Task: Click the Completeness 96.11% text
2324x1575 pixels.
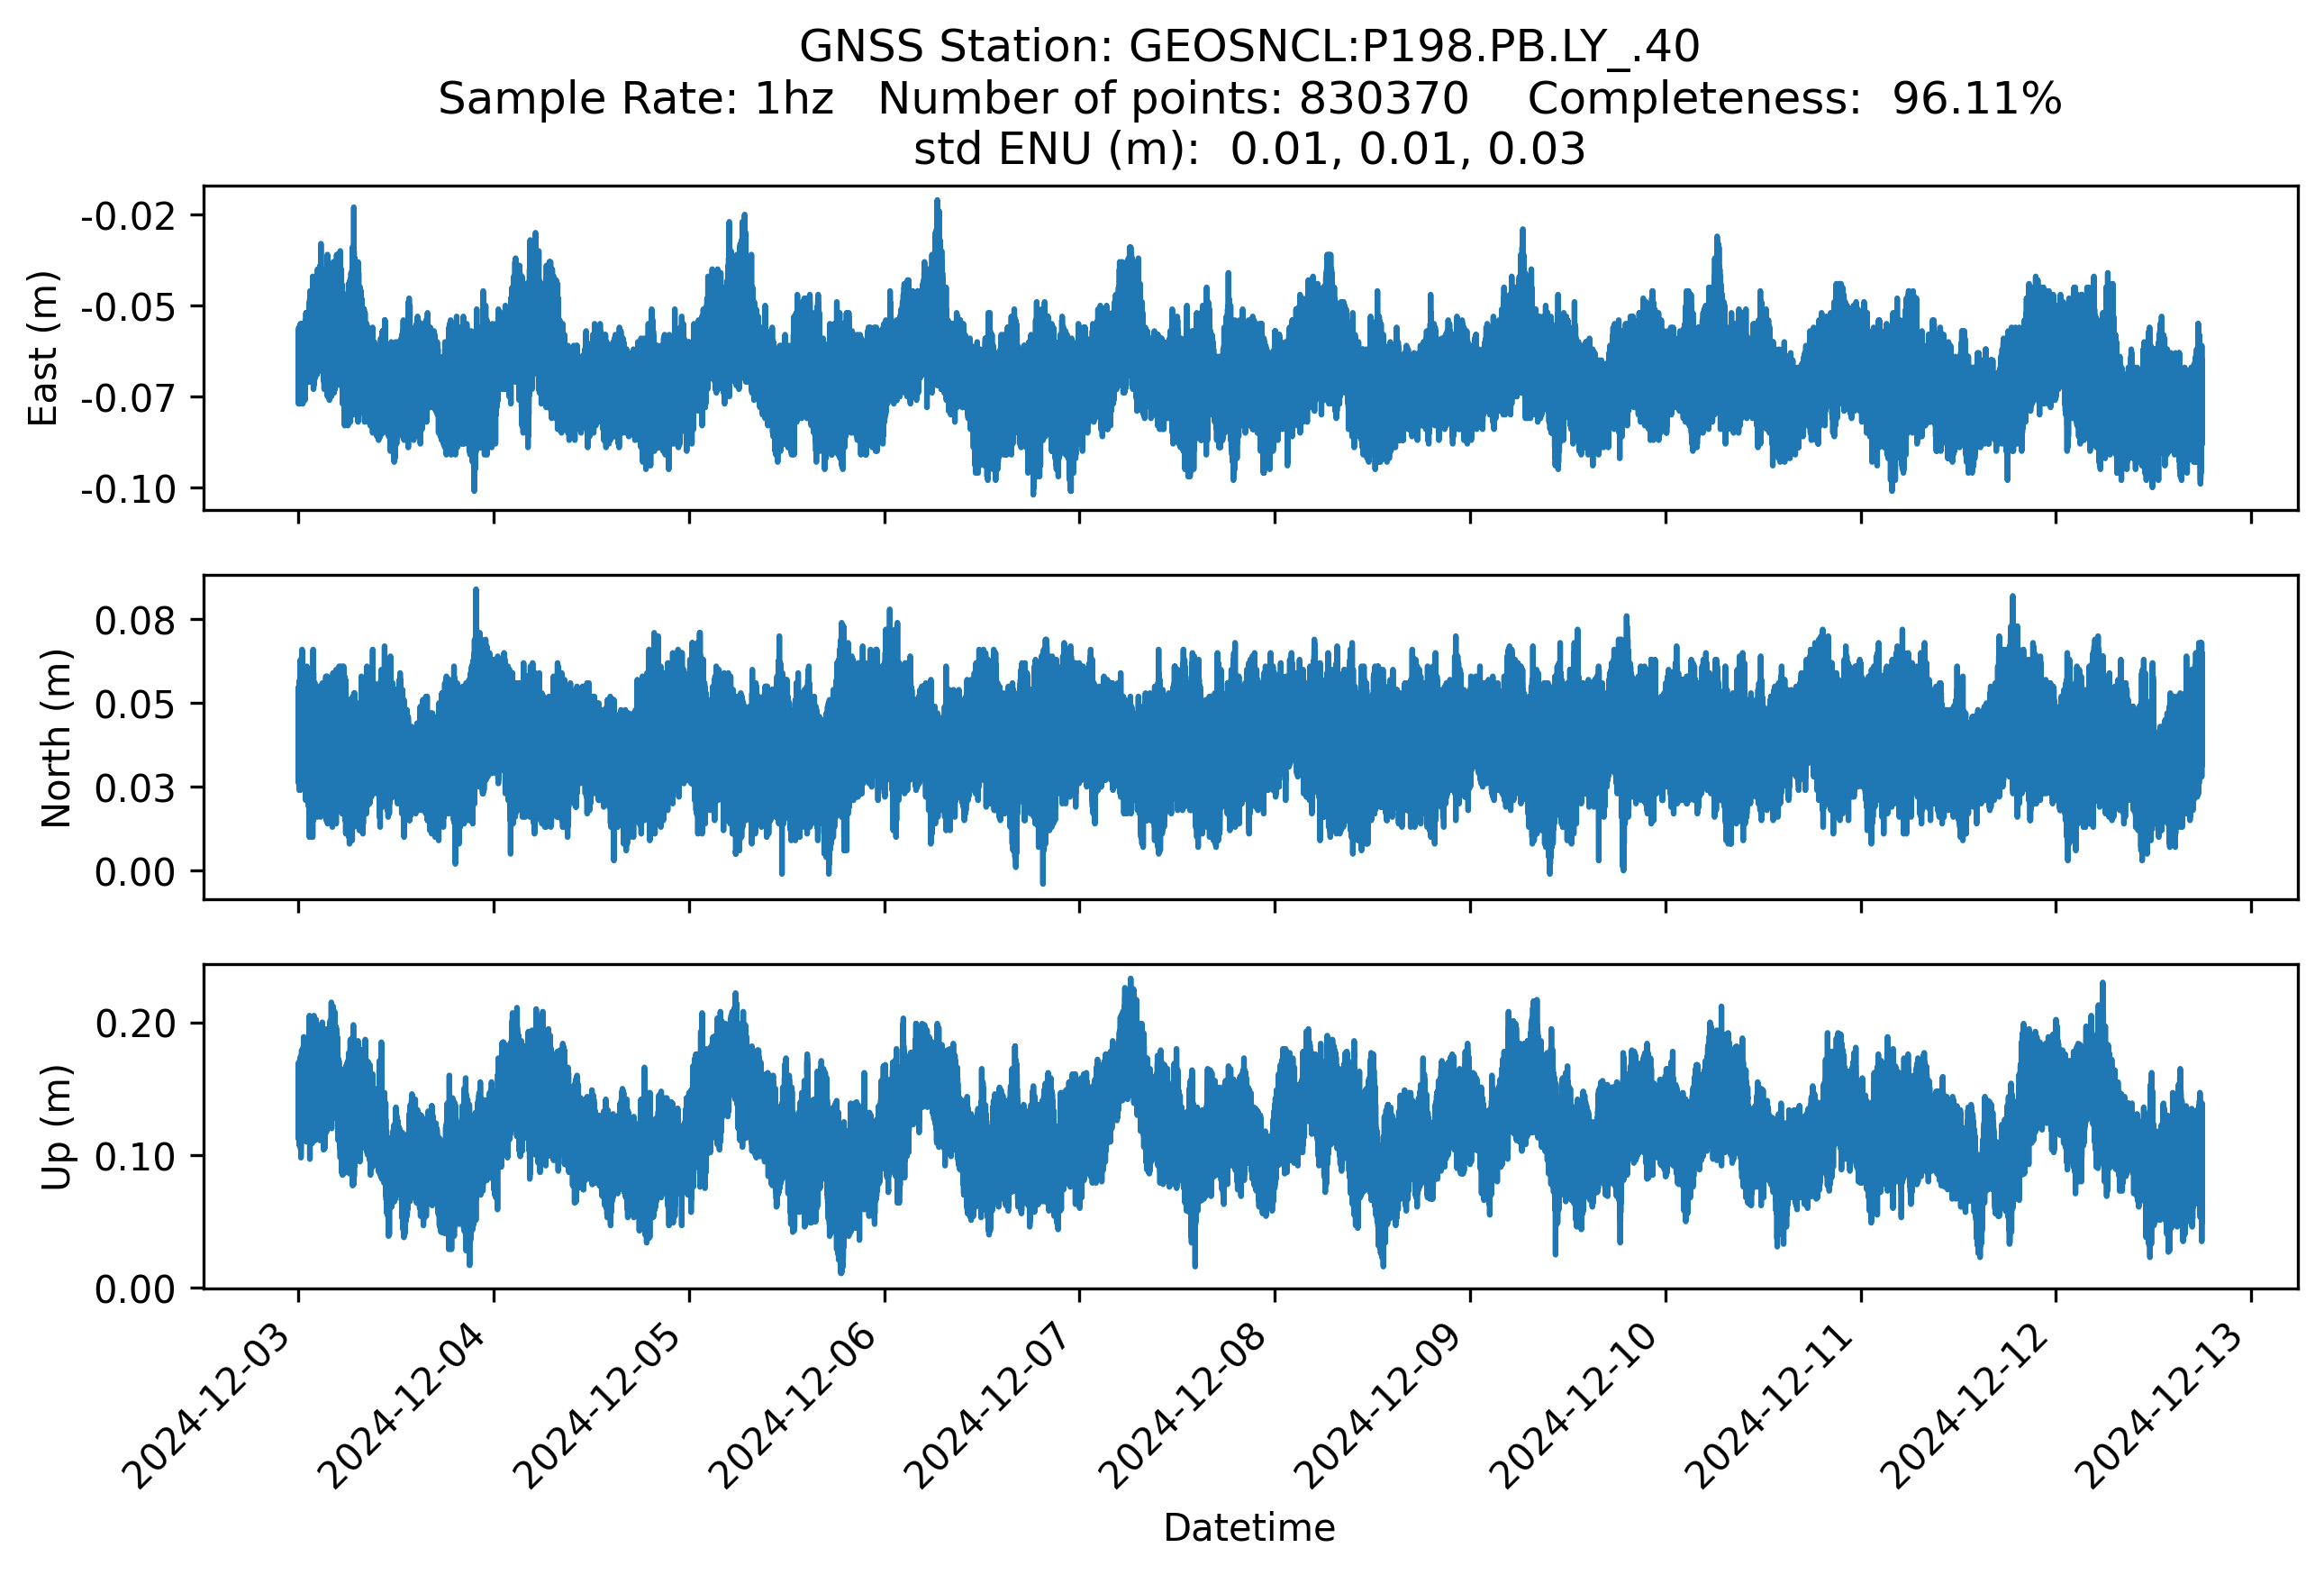Action: tap(1794, 99)
